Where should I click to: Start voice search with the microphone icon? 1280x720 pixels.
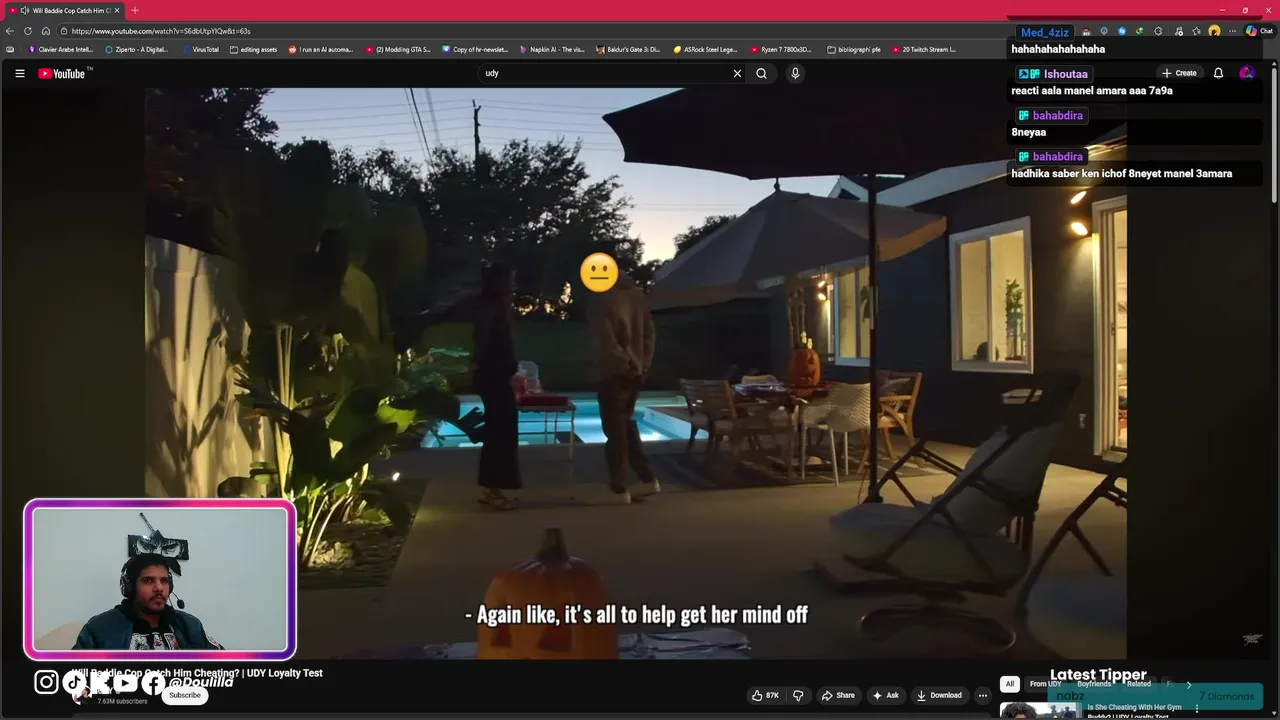(x=795, y=73)
